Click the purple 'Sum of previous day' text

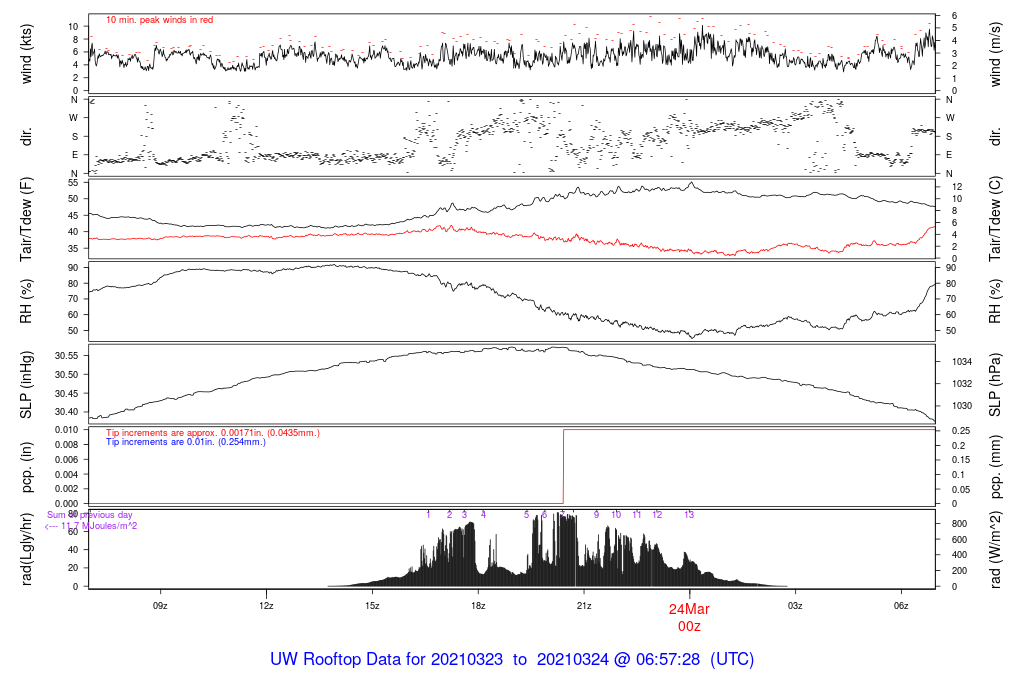[x=89, y=515]
